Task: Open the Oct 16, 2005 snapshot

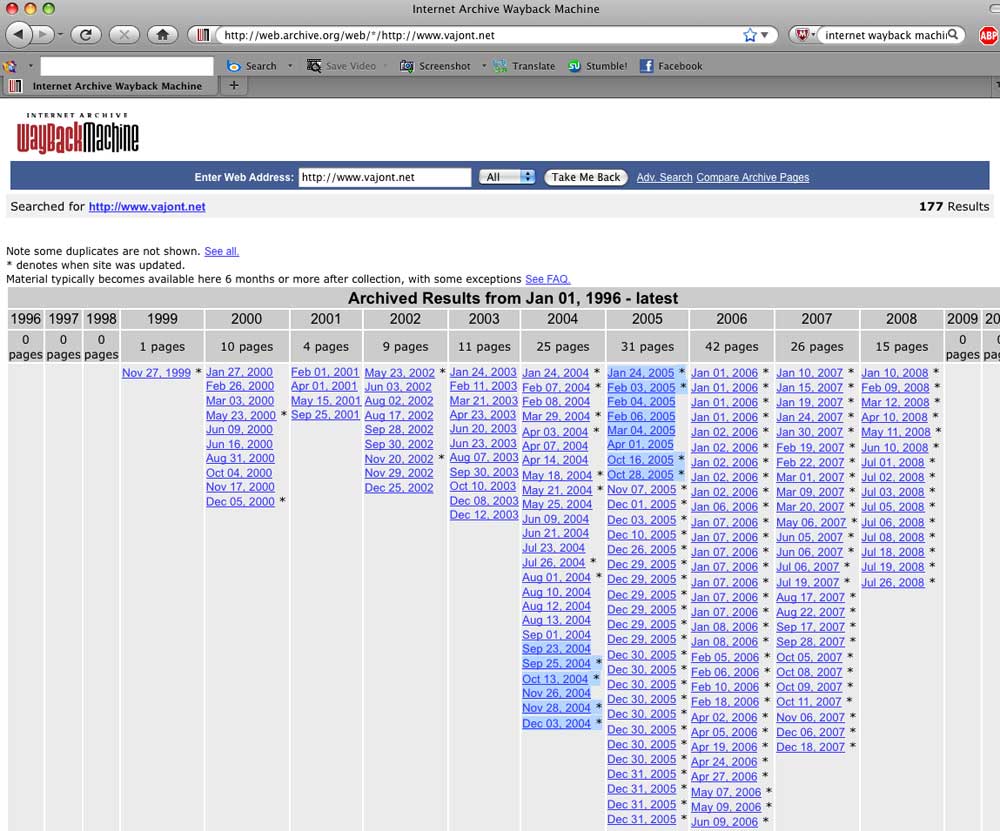Action: coord(640,460)
